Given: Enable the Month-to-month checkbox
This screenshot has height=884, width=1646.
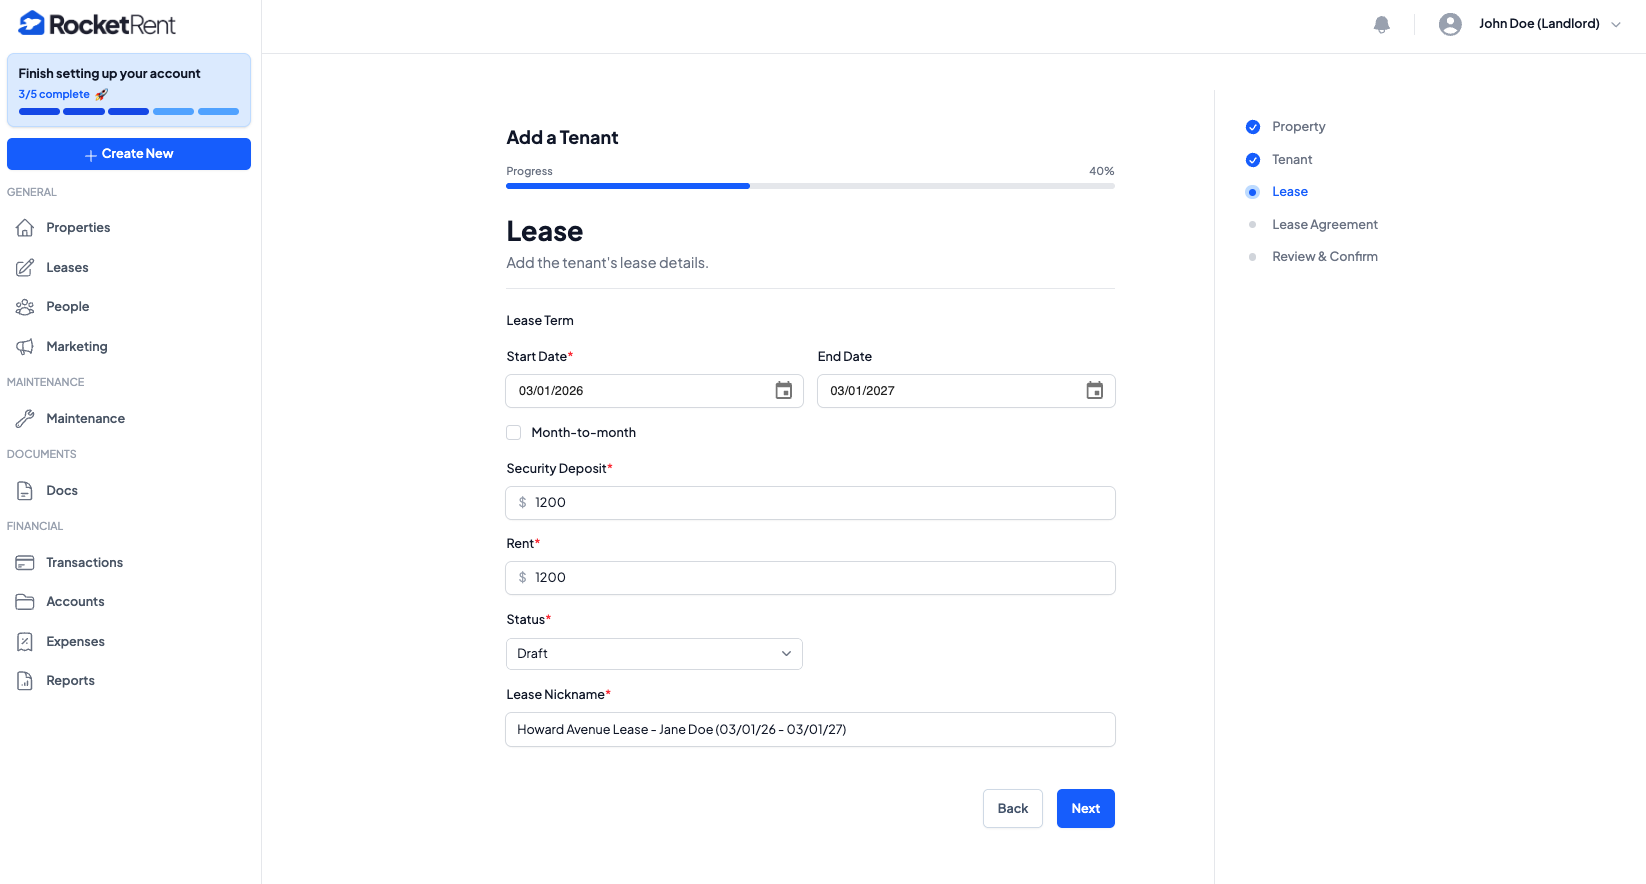Looking at the screenshot, I should (x=514, y=433).
